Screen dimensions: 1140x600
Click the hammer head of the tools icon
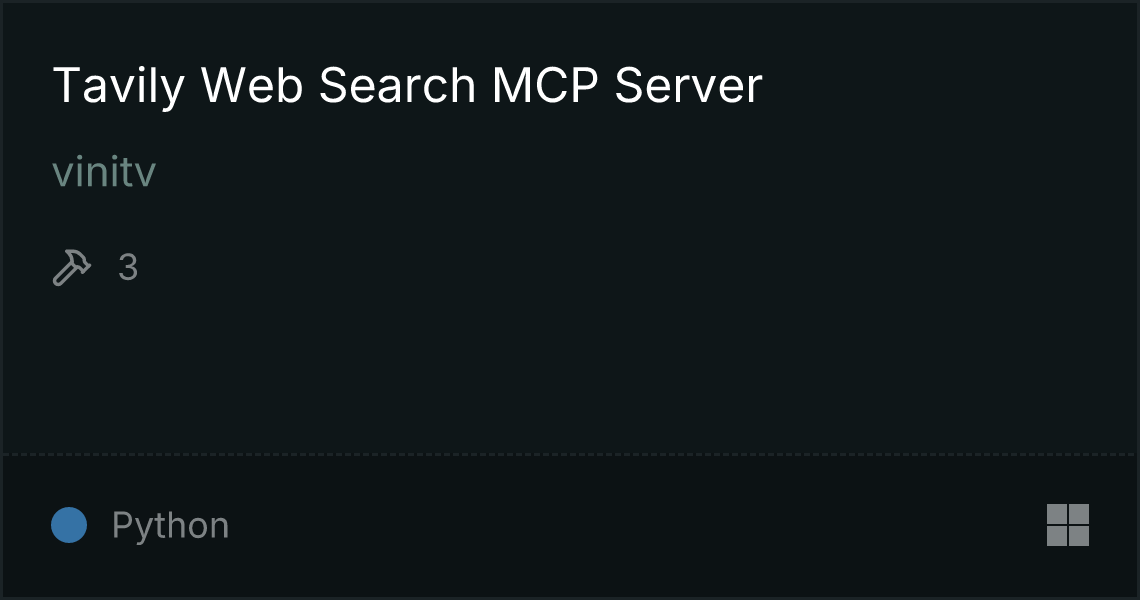(79, 260)
